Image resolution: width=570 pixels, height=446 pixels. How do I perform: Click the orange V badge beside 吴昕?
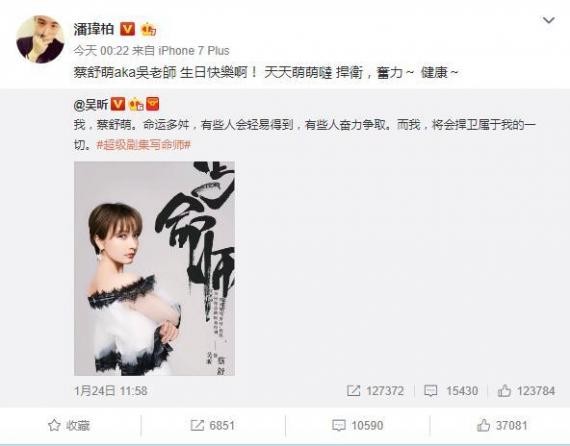tap(117, 105)
